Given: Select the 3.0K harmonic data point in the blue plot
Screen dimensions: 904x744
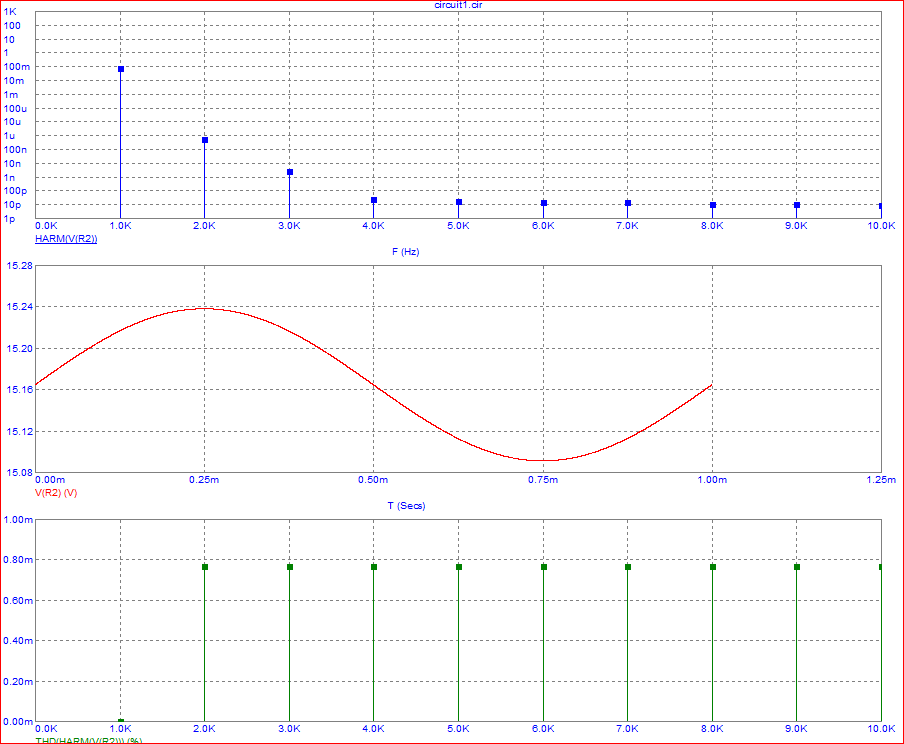Looking at the screenshot, I should 290,172.
